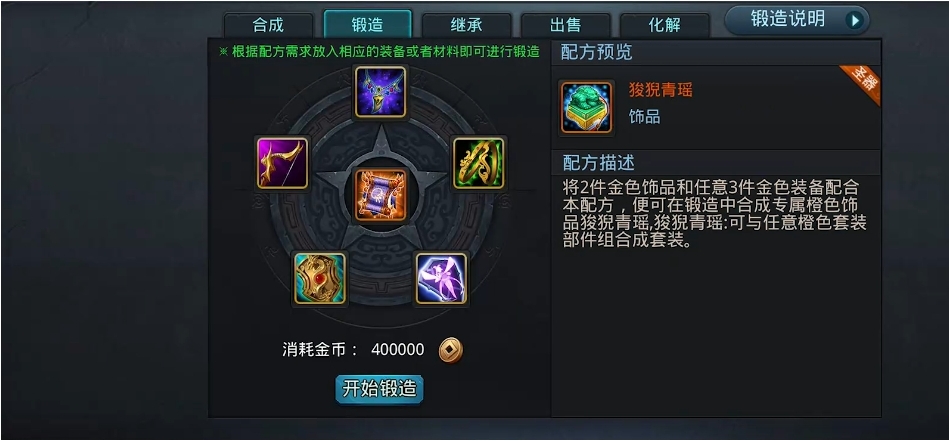Select the green jade ring slot
Viewport: 949px width, 441px height.
(x=478, y=163)
